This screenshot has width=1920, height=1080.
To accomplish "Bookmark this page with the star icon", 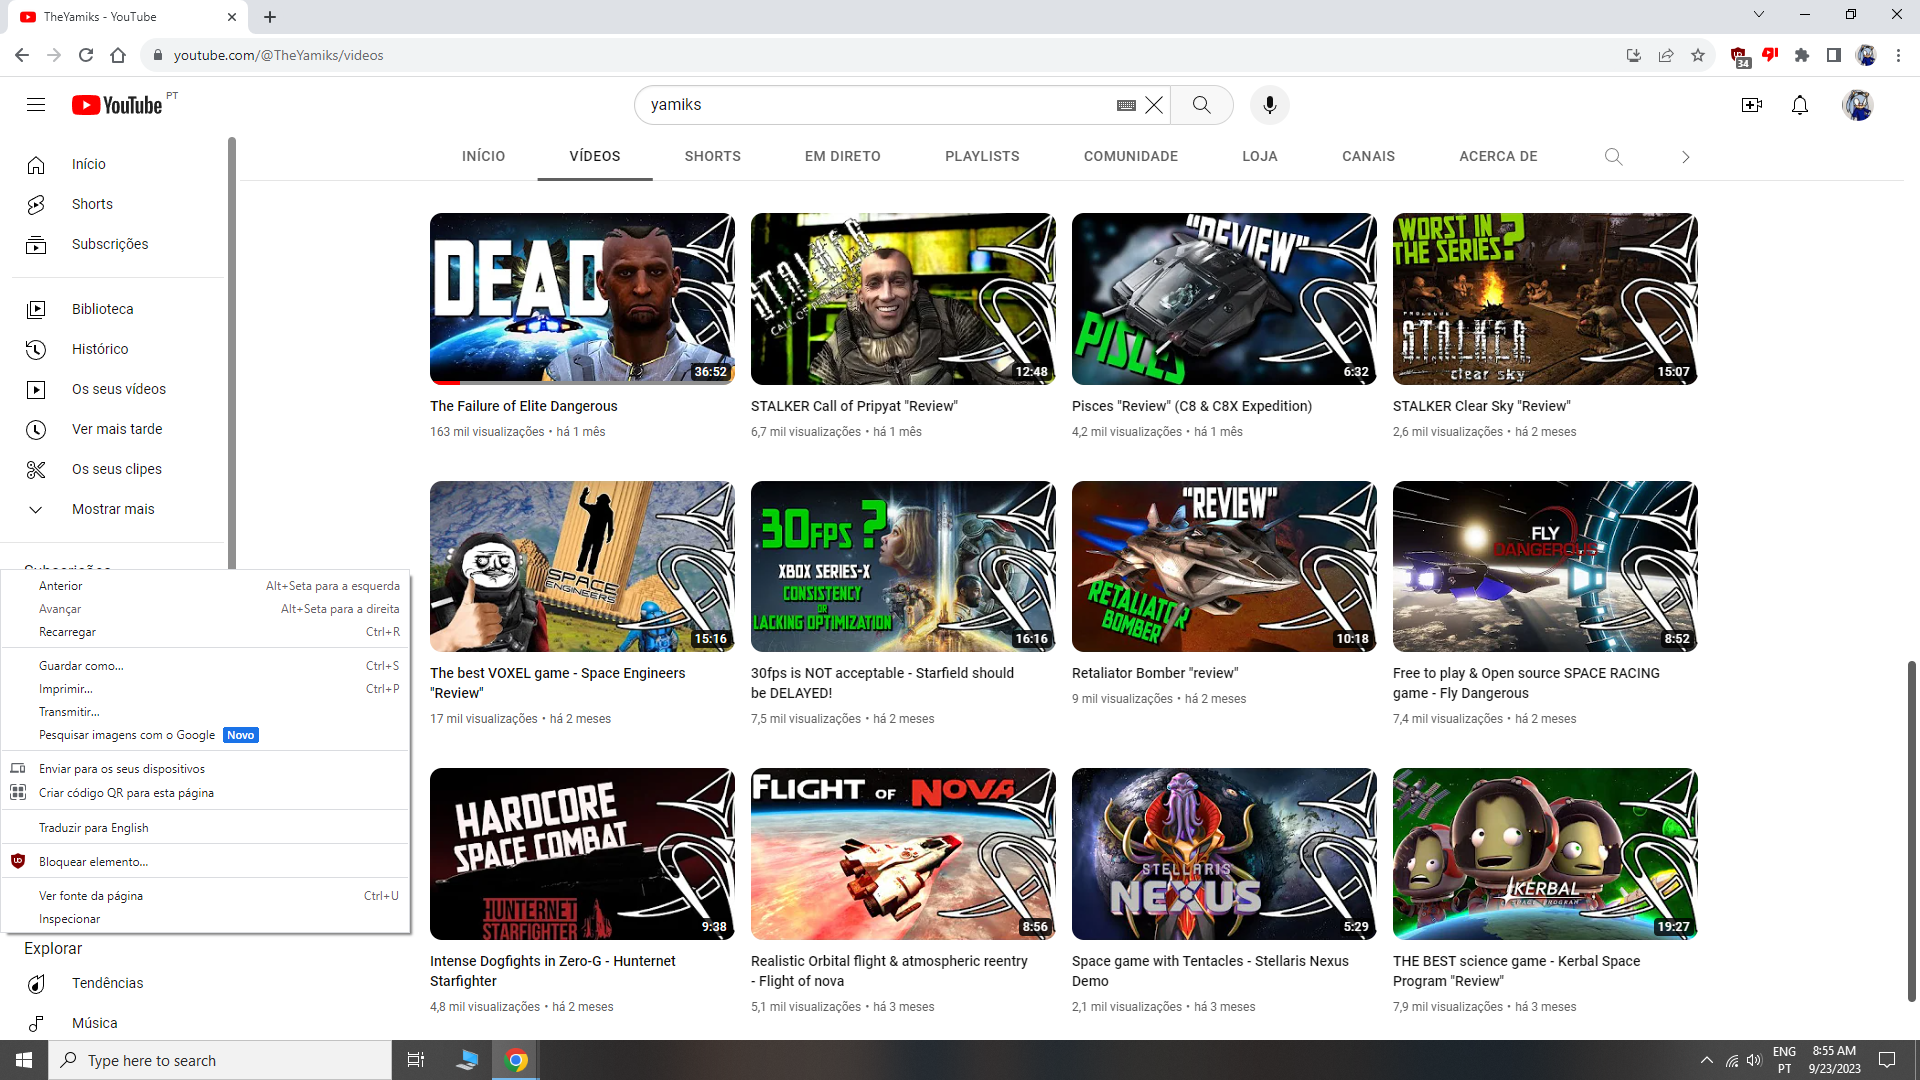I will point(1698,55).
